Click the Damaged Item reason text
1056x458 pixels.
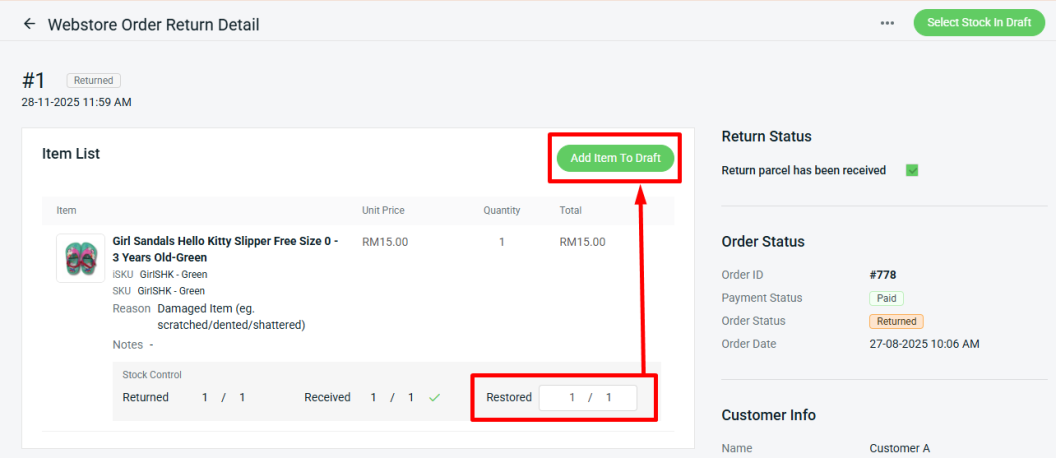coord(231,316)
